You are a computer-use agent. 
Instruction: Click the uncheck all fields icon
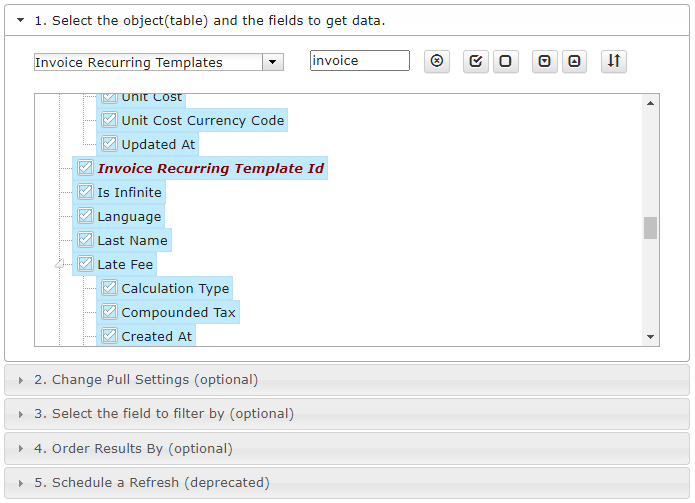click(x=505, y=61)
